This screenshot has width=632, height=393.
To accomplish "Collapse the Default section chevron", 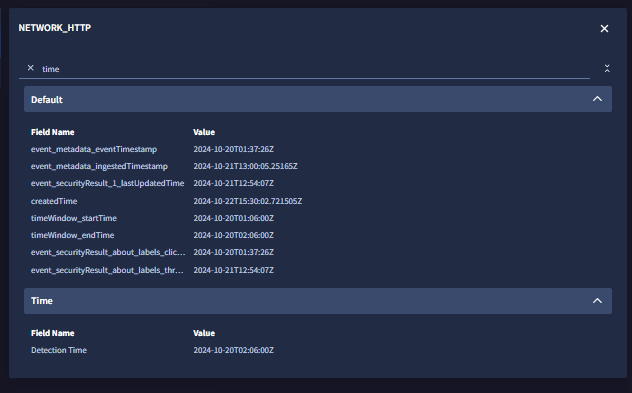I will (597, 99).
